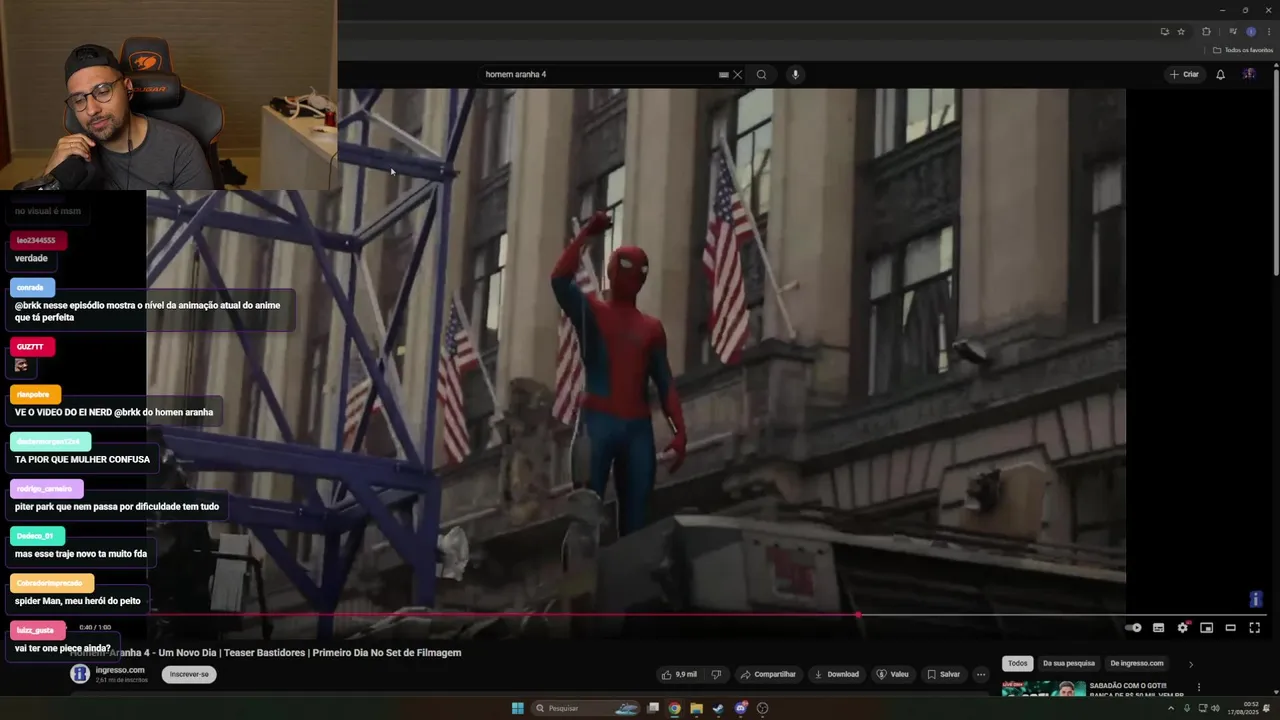Viewport: 1280px width, 720px height.
Task: Open the Chrome media controls icon
Action: (x=1232, y=31)
